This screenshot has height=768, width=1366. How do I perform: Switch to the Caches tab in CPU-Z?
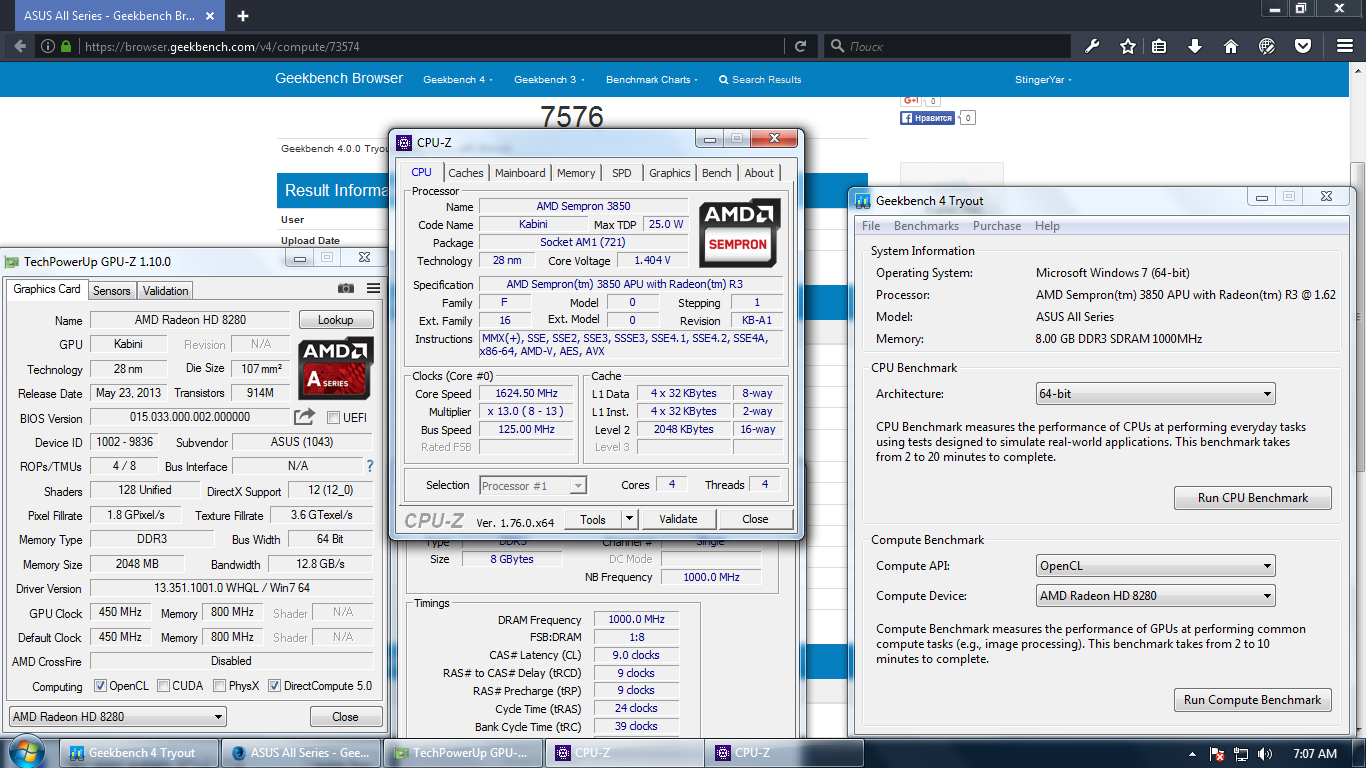(x=466, y=173)
